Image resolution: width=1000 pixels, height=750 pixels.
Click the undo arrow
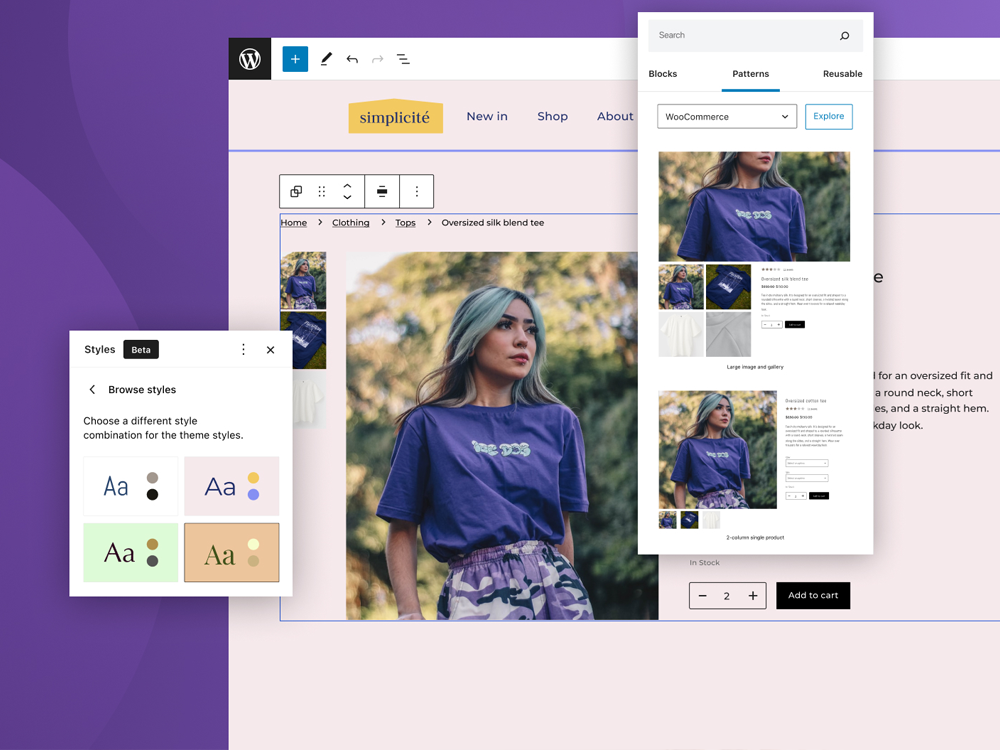tap(352, 59)
